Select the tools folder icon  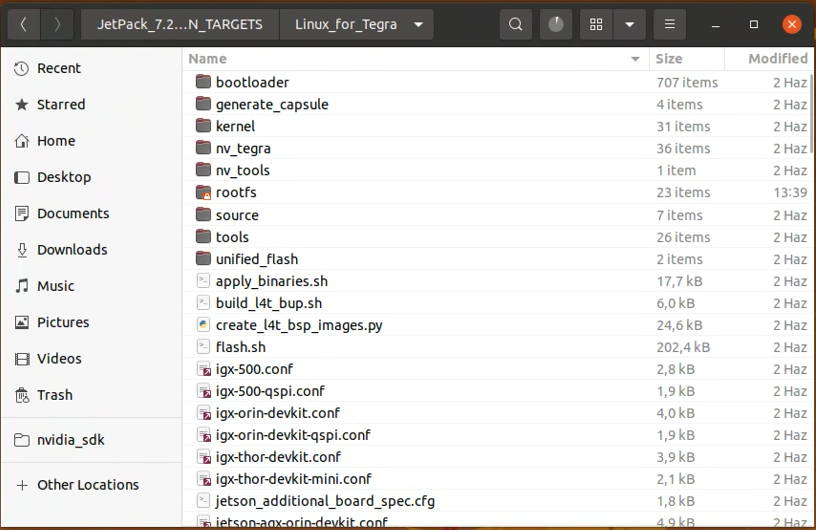coord(203,236)
